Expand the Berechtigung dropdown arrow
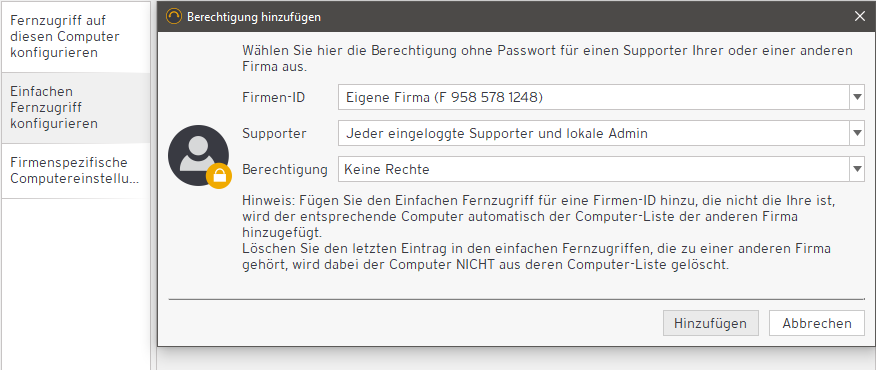This screenshot has height=370, width=876. (858, 169)
